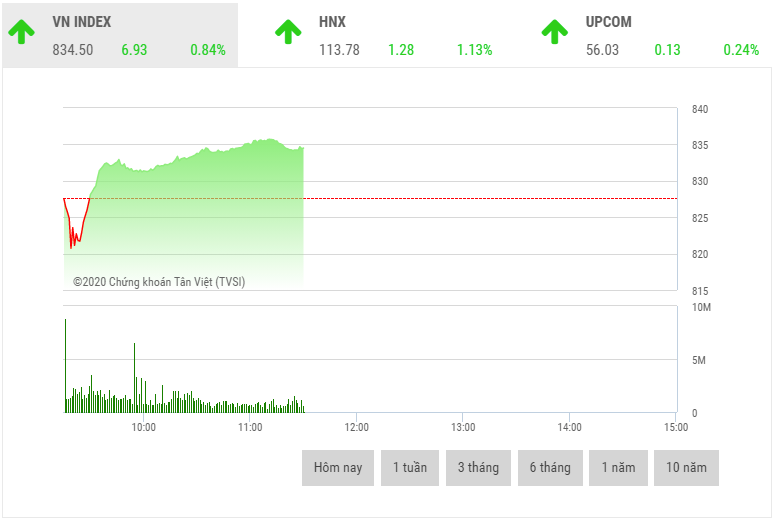
Task: Click the red dashed reference price line
Action: [450, 198]
